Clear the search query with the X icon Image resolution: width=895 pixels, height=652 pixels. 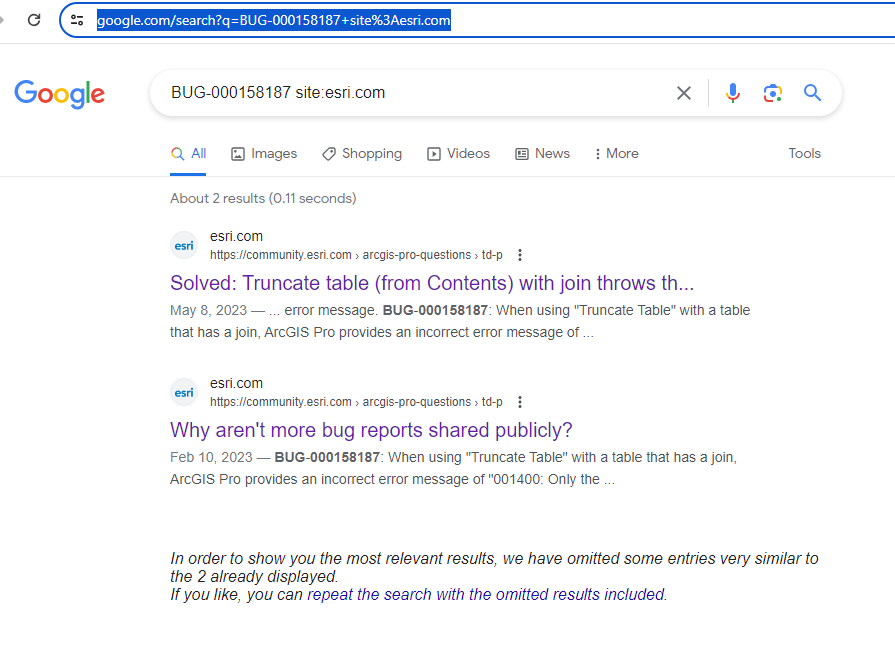click(x=683, y=92)
